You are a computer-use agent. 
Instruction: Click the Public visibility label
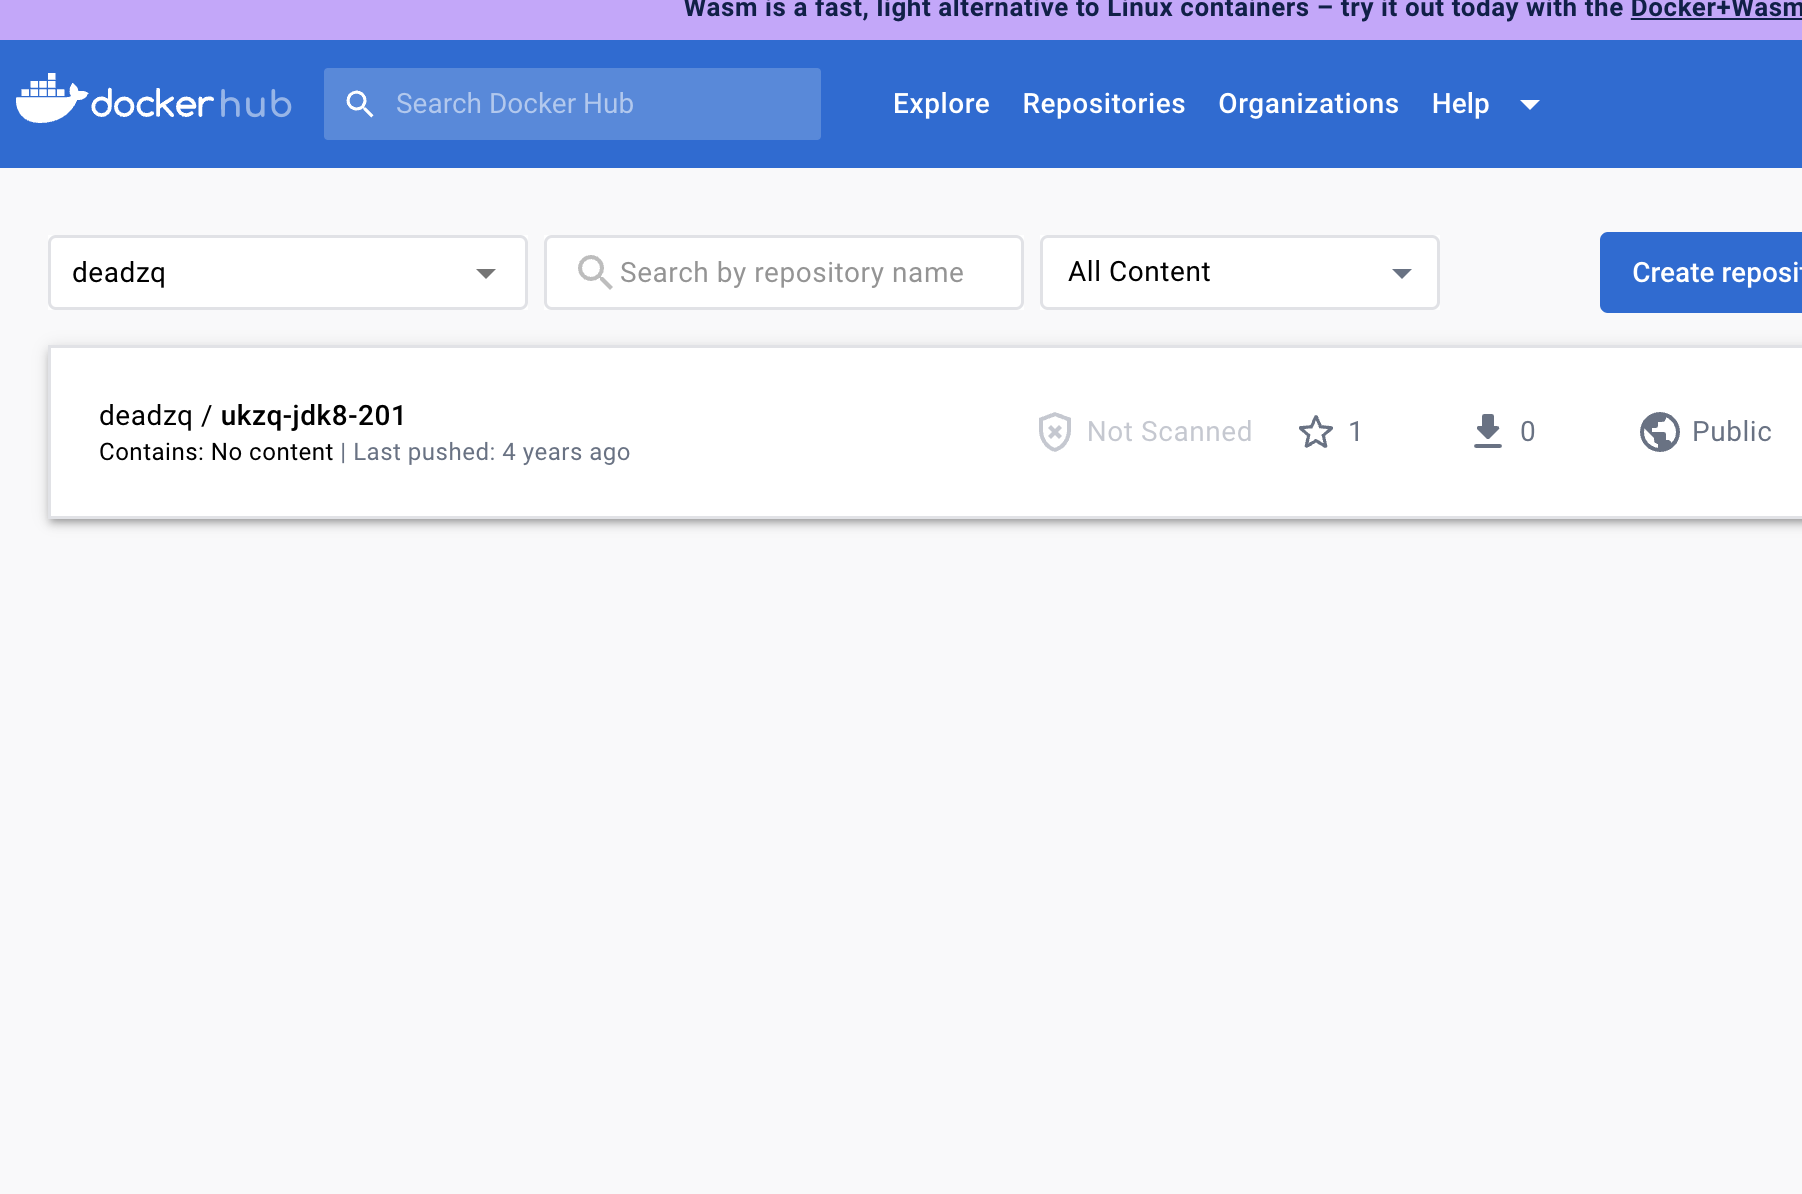(x=1731, y=432)
